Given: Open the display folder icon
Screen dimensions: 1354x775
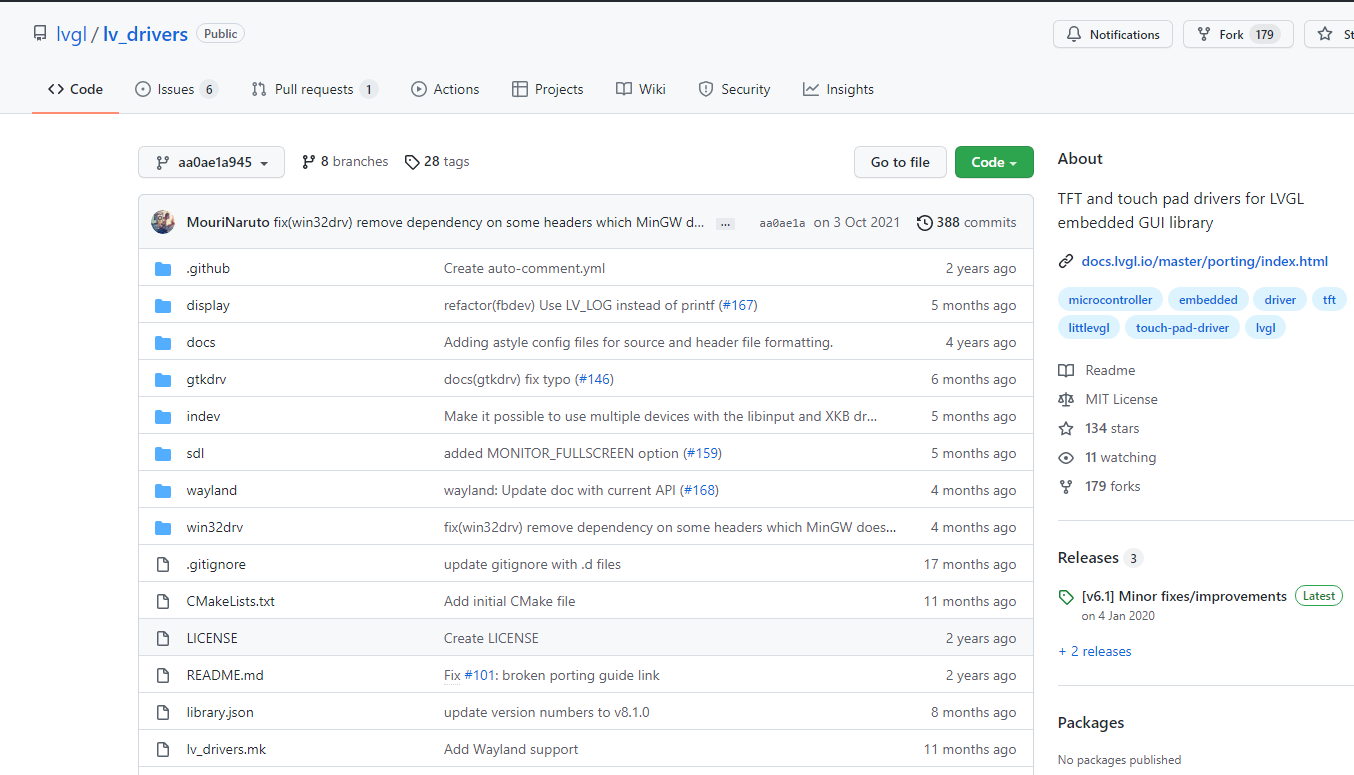Looking at the screenshot, I should 163,305.
